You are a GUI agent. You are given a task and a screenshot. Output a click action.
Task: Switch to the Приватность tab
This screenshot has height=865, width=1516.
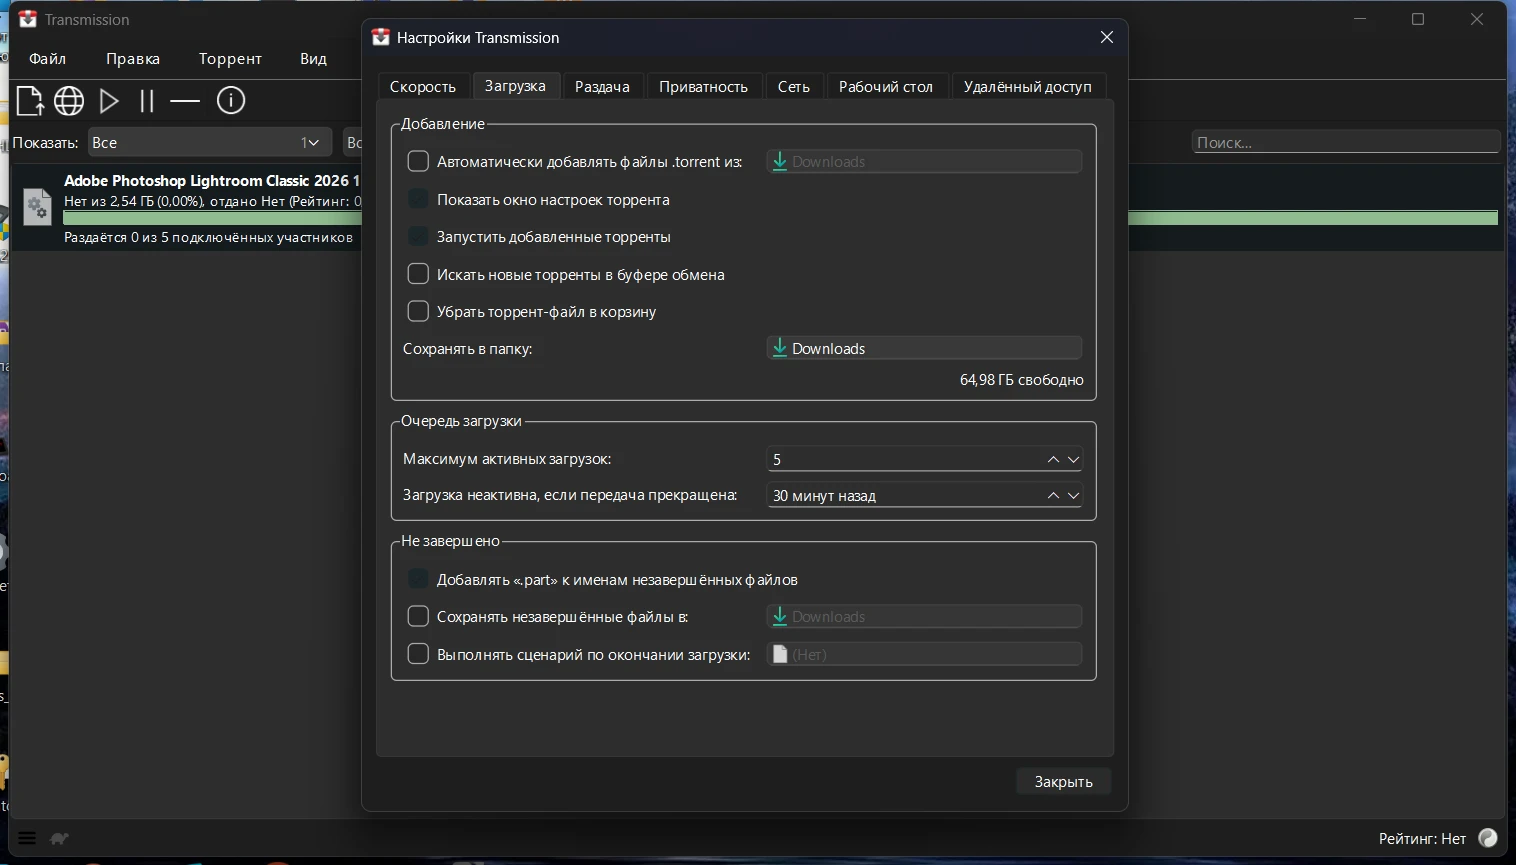click(x=703, y=87)
